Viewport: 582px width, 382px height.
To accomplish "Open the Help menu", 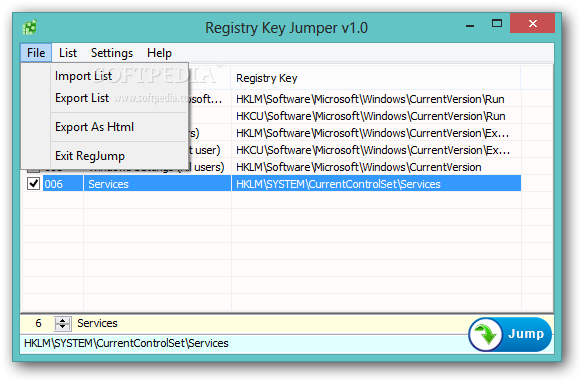I will tap(159, 53).
